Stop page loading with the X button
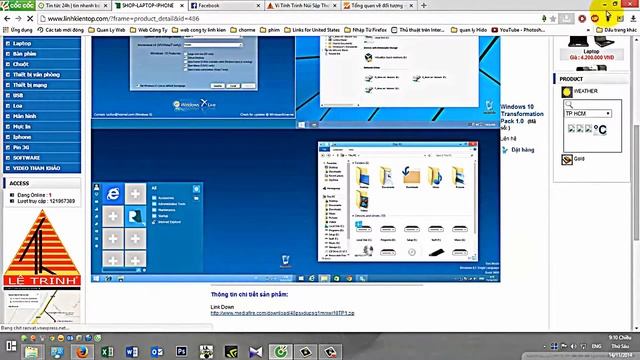Screen dimensions: 640x360 tap(30, 19)
